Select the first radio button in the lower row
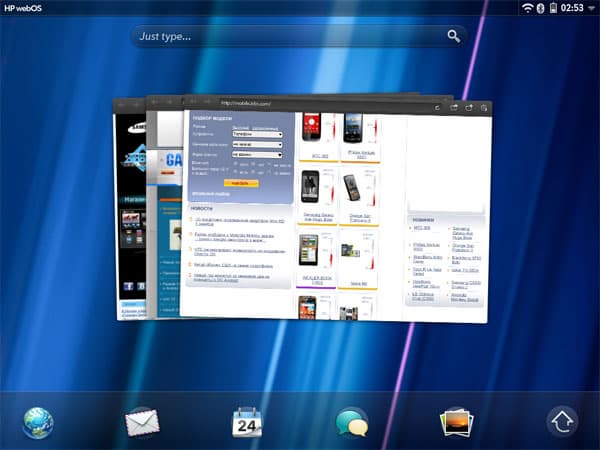Image resolution: width=600 pixels, height=450 pixels. click(236, 171)
